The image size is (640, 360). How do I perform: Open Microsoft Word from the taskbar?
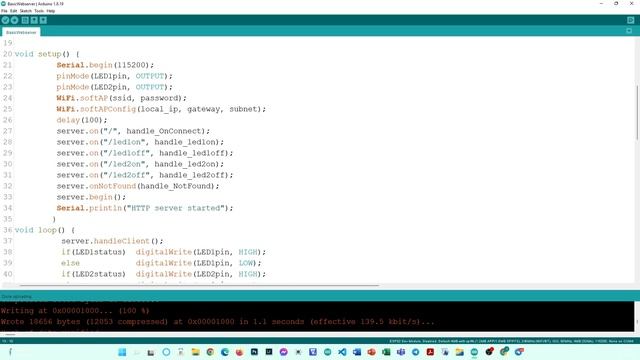[357, 352]
